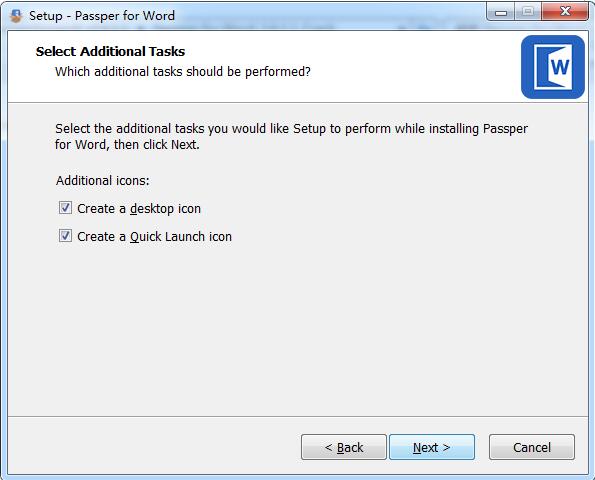Screen dimensions: 595x480
Task: Click the blue Passper Word logo
Action: [552, 67]
